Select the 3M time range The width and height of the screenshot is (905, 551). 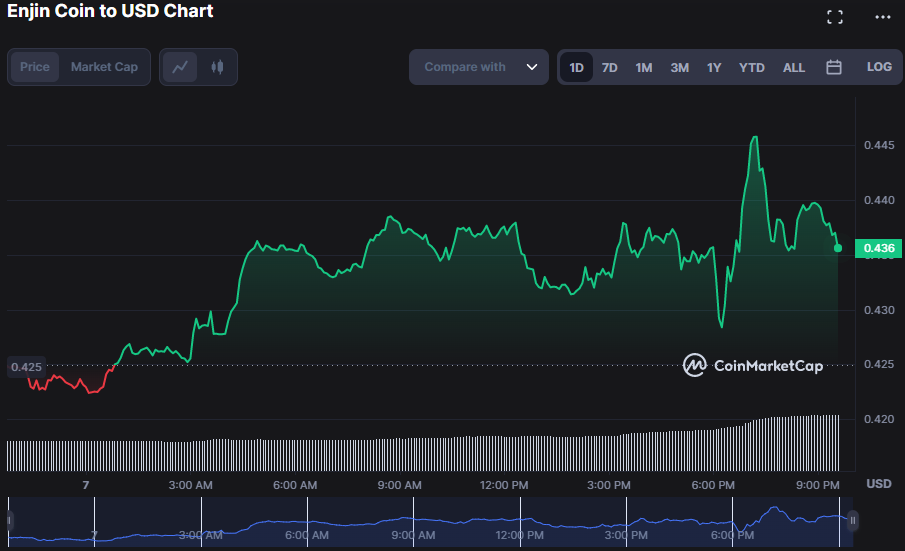click(x=679, y=68)
